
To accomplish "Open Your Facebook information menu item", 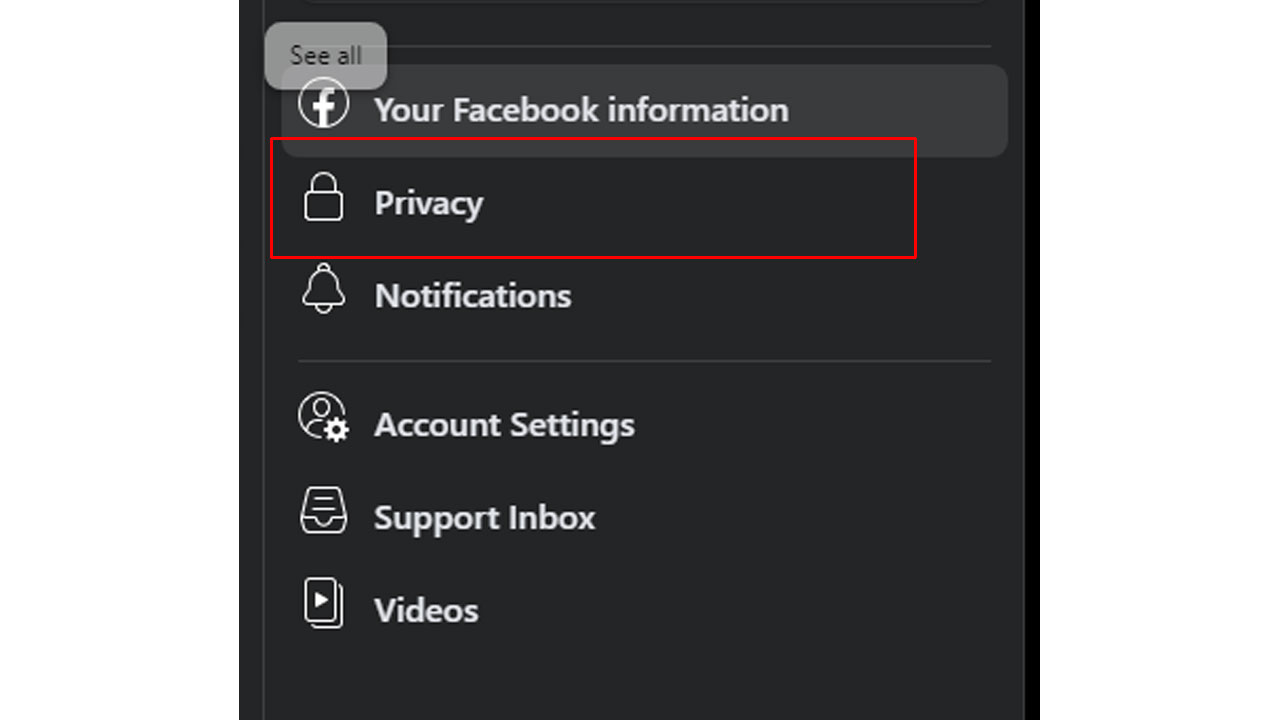I will (581, 110).
